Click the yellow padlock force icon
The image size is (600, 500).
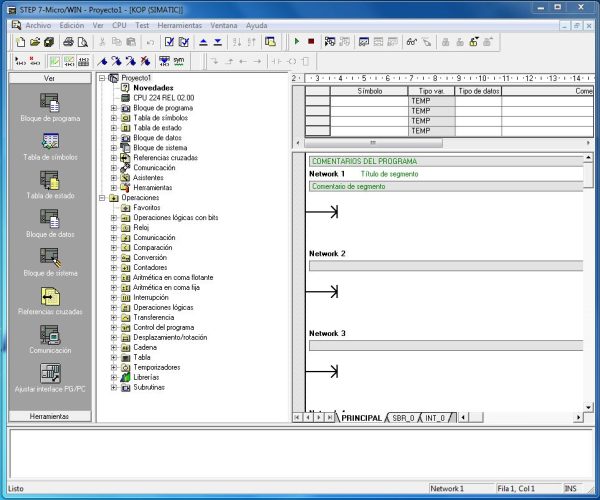pyautogui.click(x=474, y=42)
